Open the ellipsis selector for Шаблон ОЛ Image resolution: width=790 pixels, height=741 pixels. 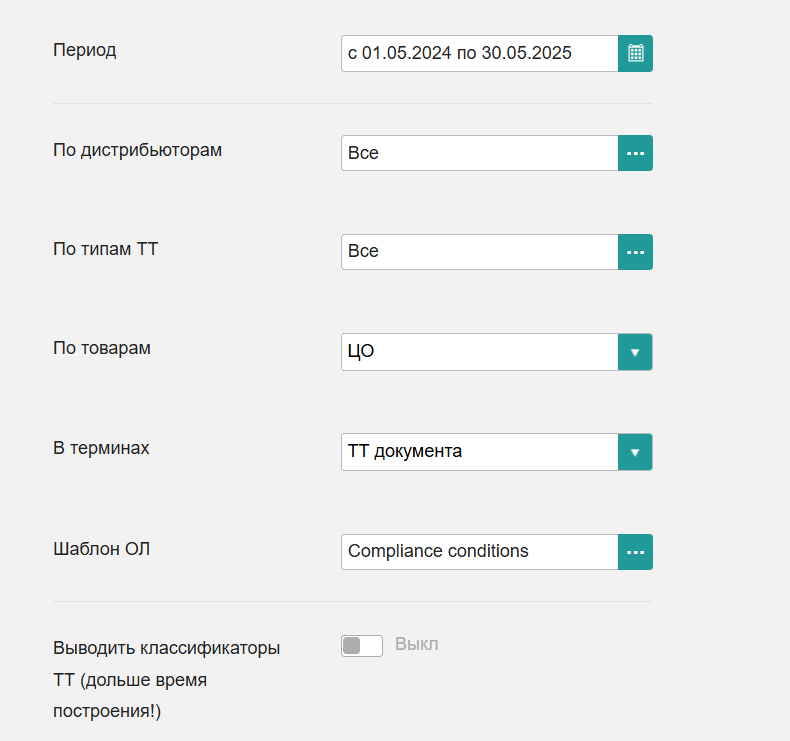pyautogui.click(x=635, y=552)
